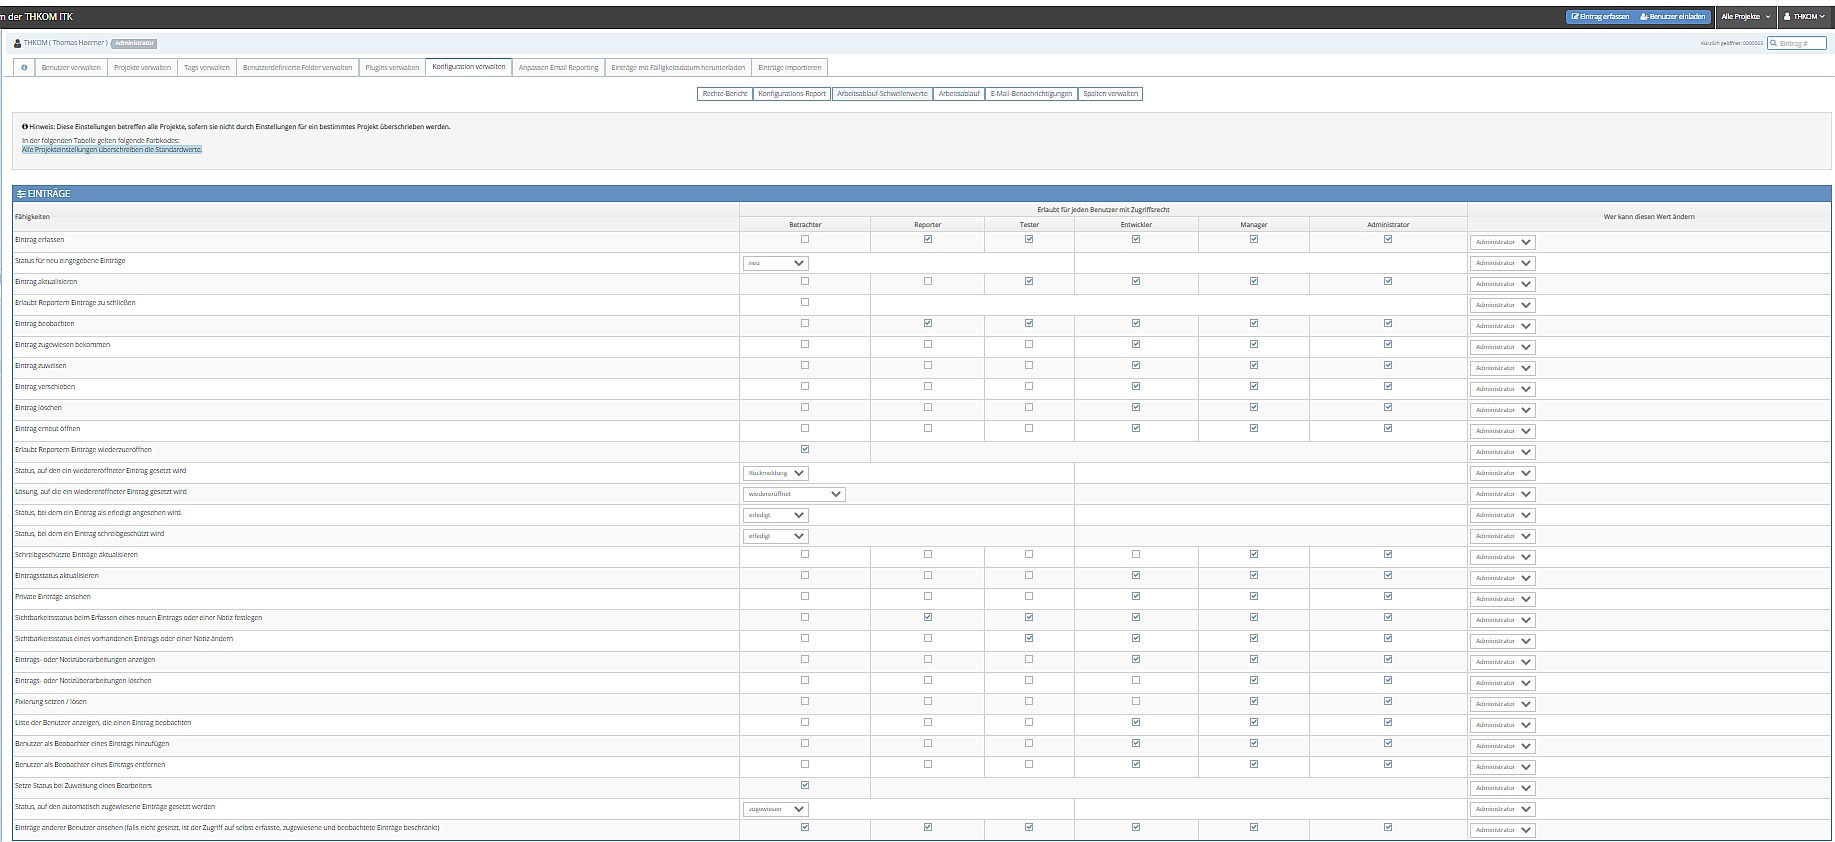Open auto-assigned status dropdown showing 'zugewiesen'
This screenshot has height=842, width=1835.
(x=776, y=809)
